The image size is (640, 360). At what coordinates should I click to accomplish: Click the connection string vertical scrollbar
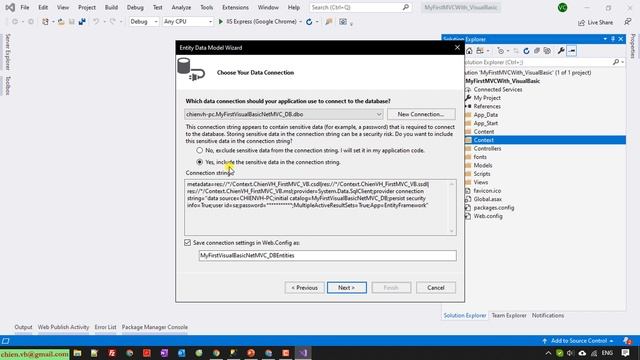tap(452, 207)
